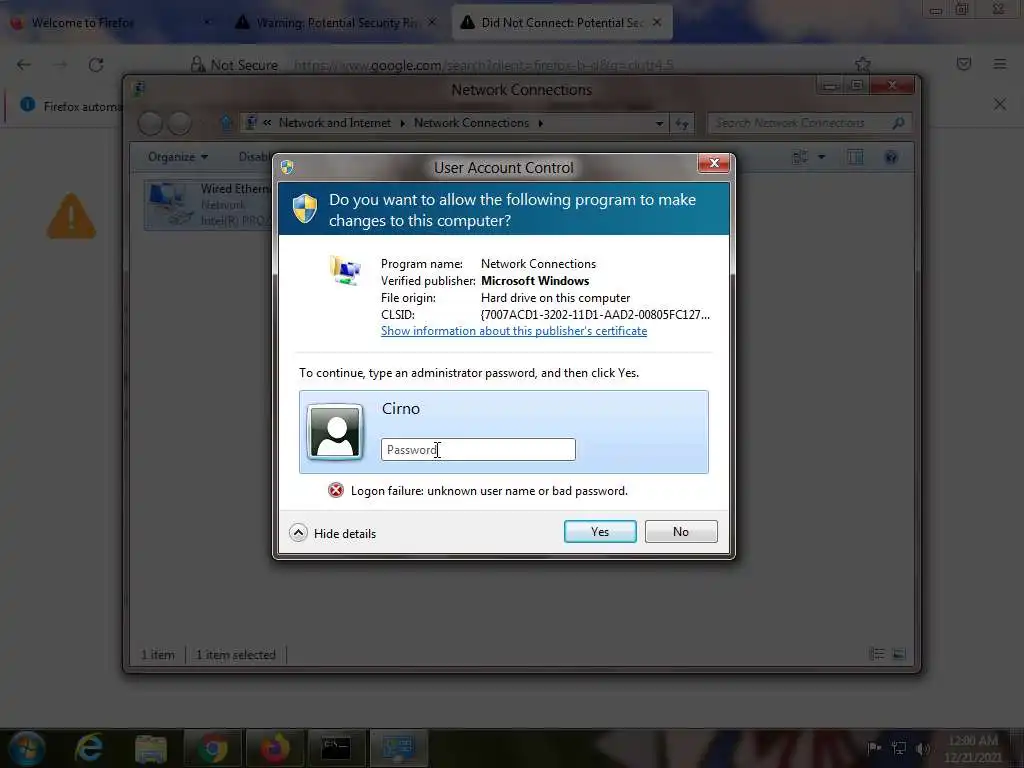The width and height of the screenshot is (1024, 768).
Task: Click the Logon failure error message text
Action: (489, 491)
